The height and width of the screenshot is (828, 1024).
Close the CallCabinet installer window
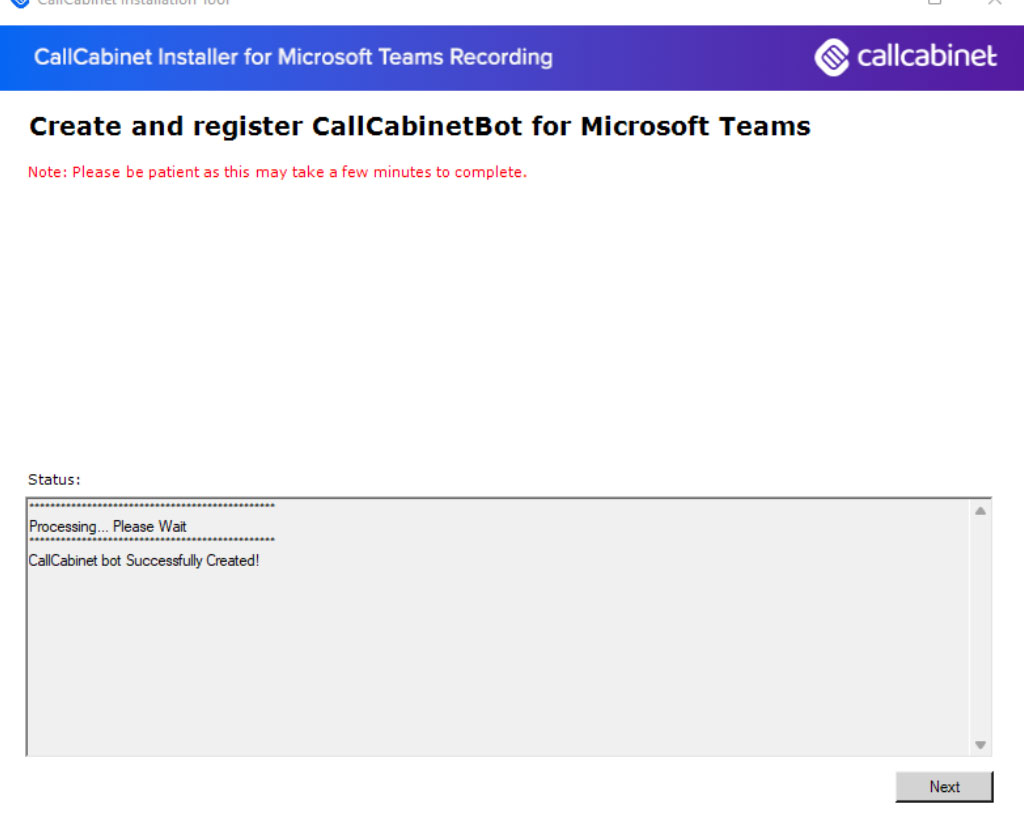tap(994, 3)
